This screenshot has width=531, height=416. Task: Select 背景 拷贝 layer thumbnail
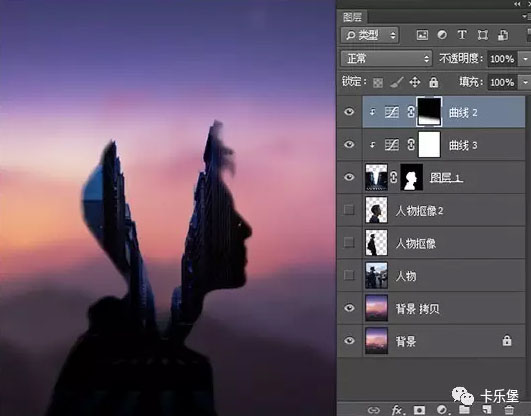point(377,308)
